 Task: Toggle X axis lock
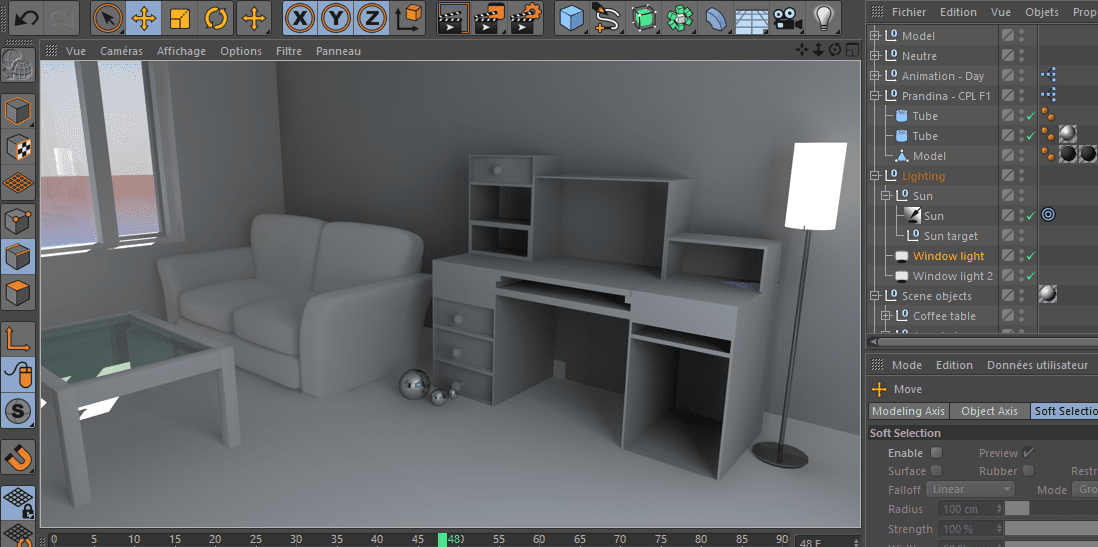(298, 18)
